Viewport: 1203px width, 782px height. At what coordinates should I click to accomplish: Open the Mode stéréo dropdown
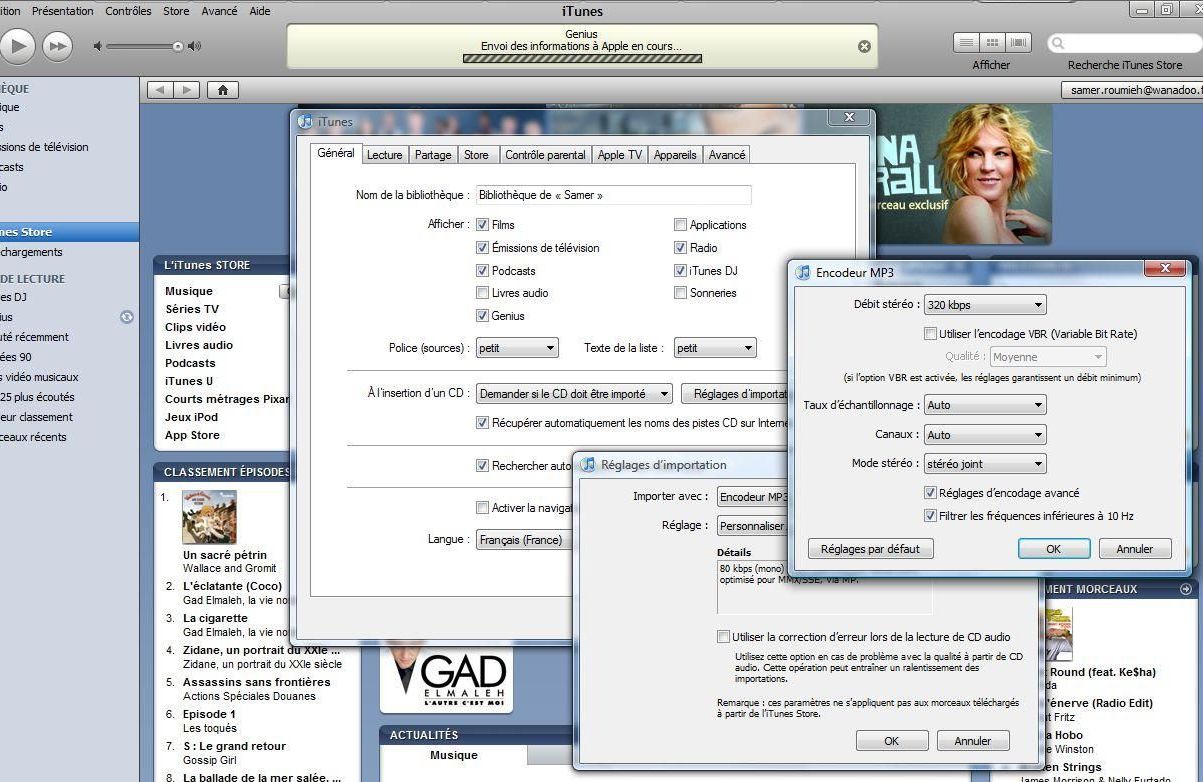985,464
